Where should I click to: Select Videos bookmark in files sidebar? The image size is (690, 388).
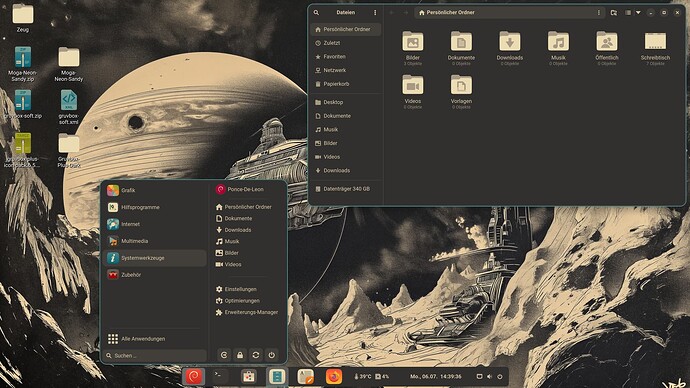pyautogui.click(x=346, y=157)
